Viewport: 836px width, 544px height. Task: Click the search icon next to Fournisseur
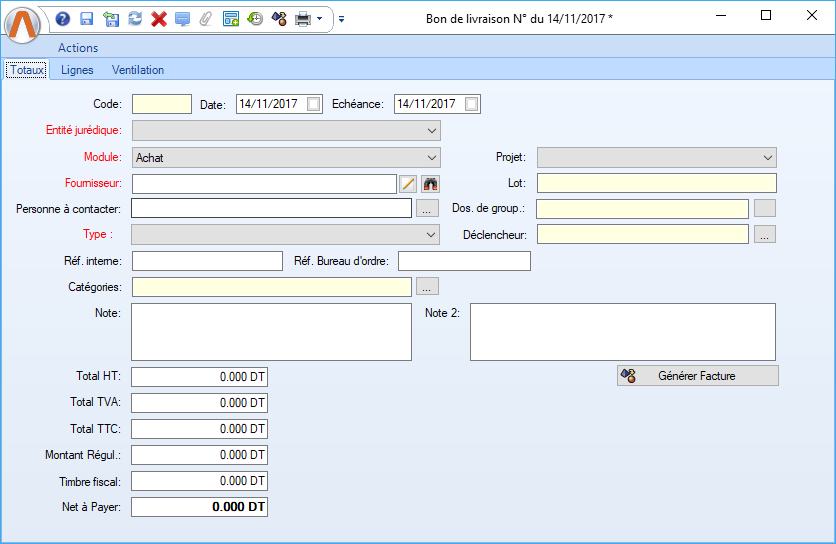point(431,183)
